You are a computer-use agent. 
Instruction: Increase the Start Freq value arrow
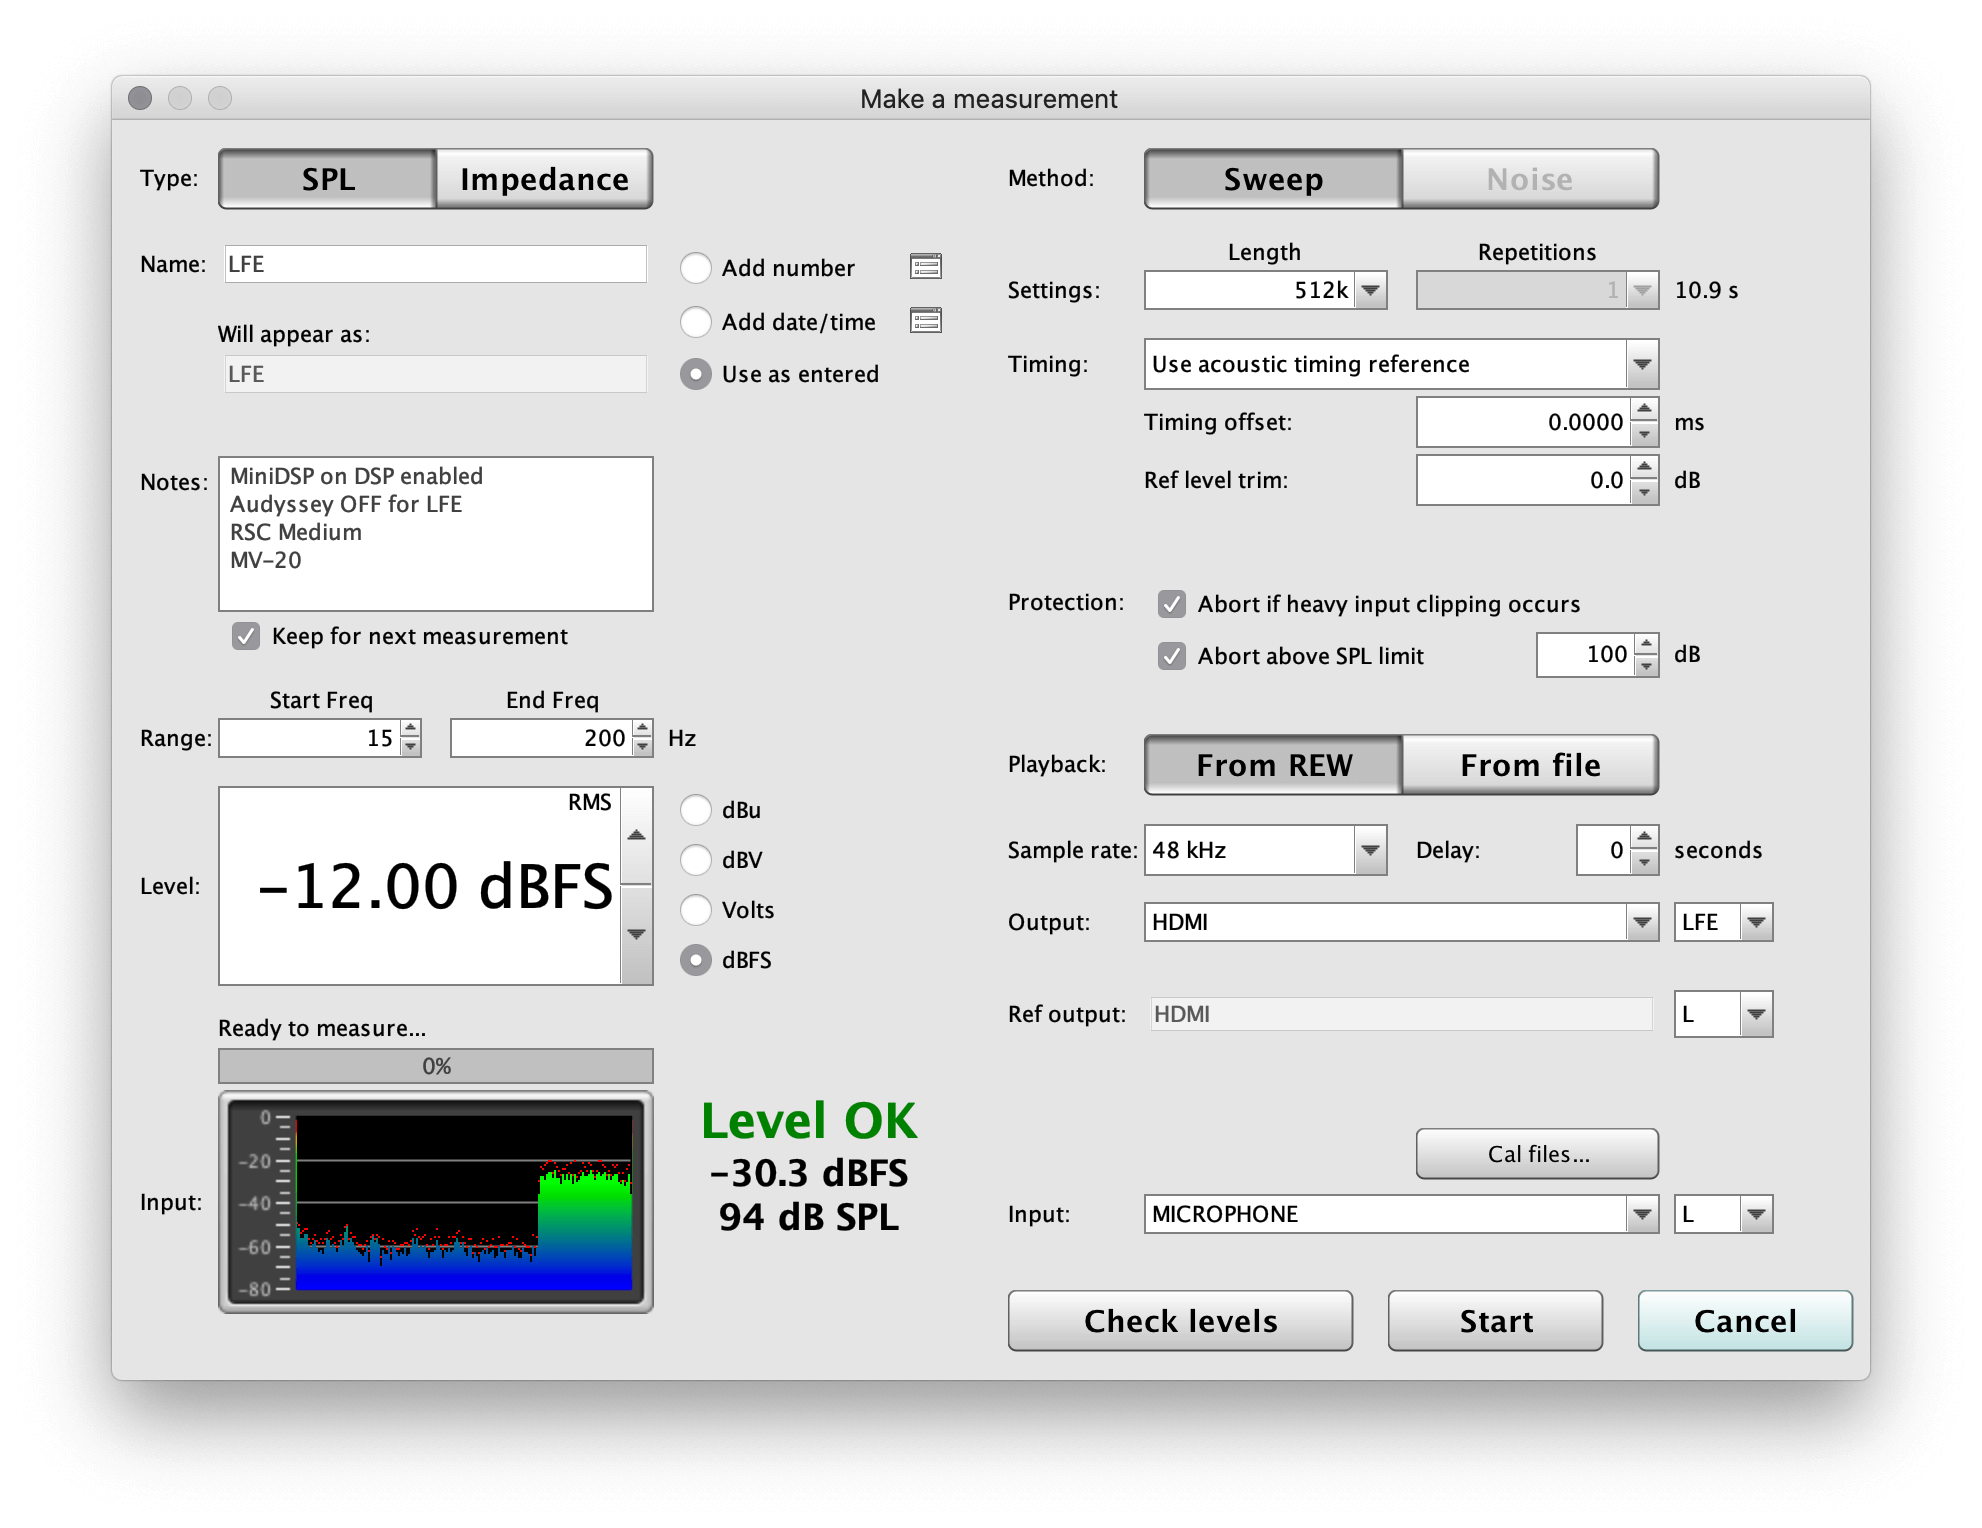[x=411, y=729]
